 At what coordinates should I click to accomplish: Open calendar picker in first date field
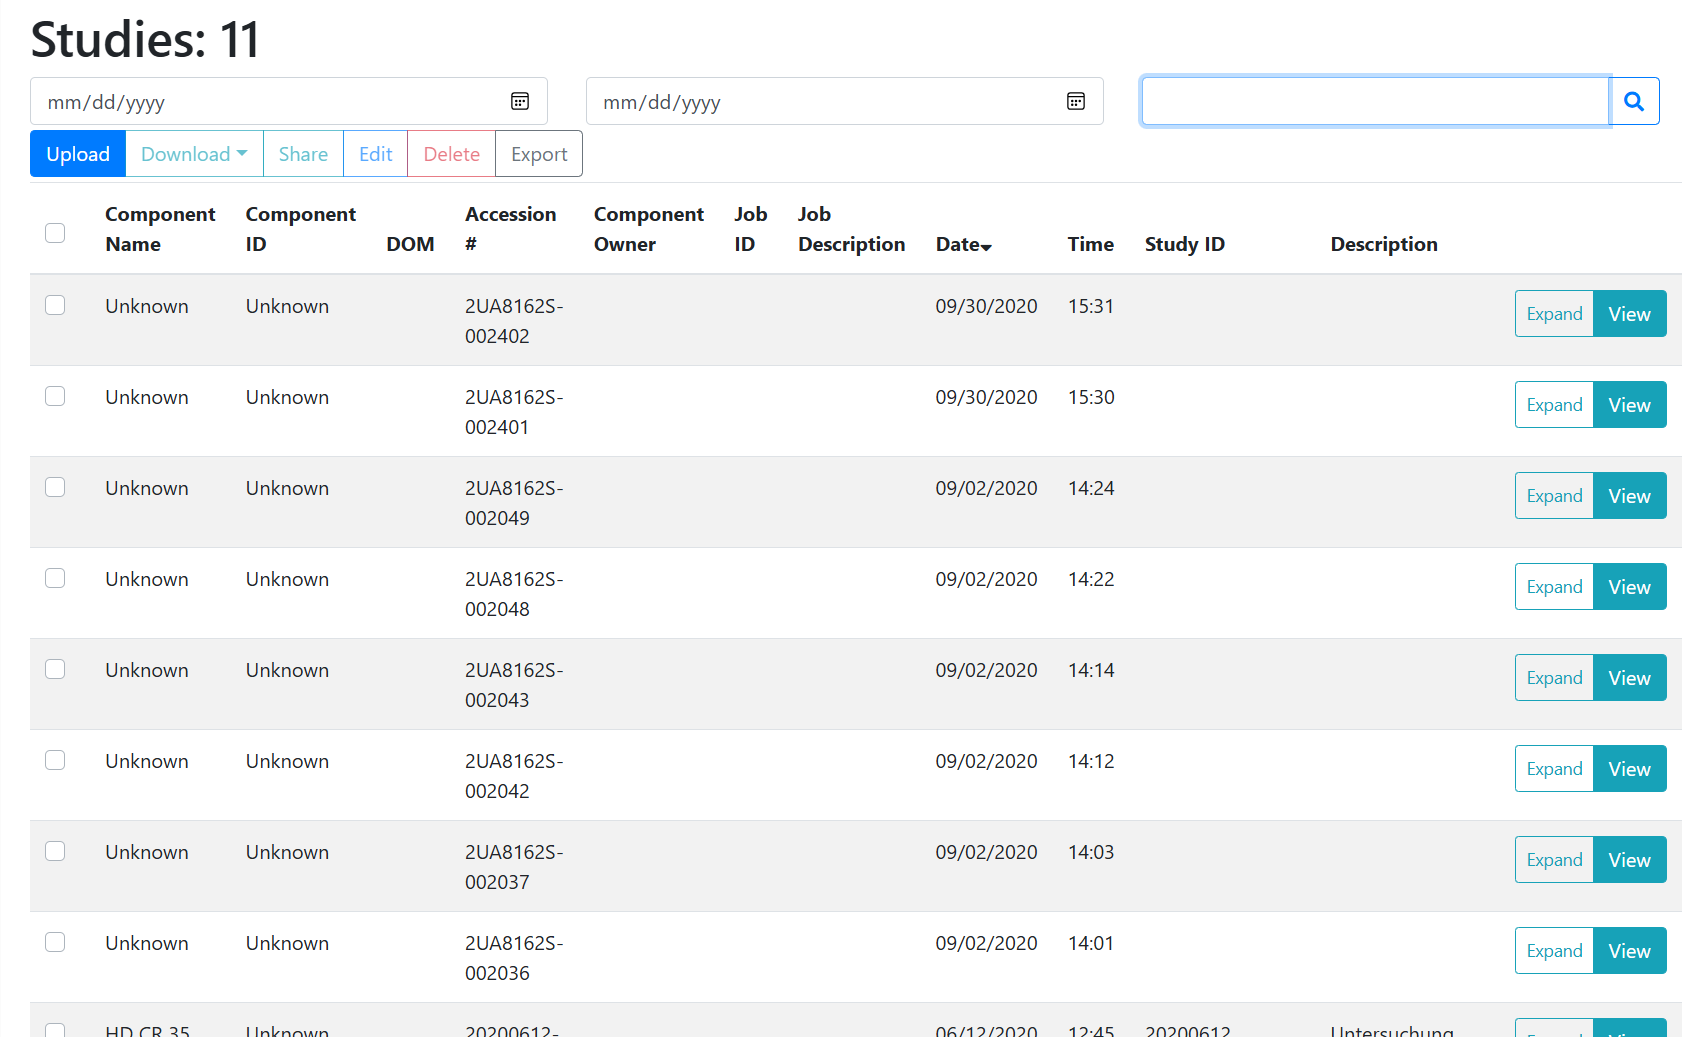(520, 101)
